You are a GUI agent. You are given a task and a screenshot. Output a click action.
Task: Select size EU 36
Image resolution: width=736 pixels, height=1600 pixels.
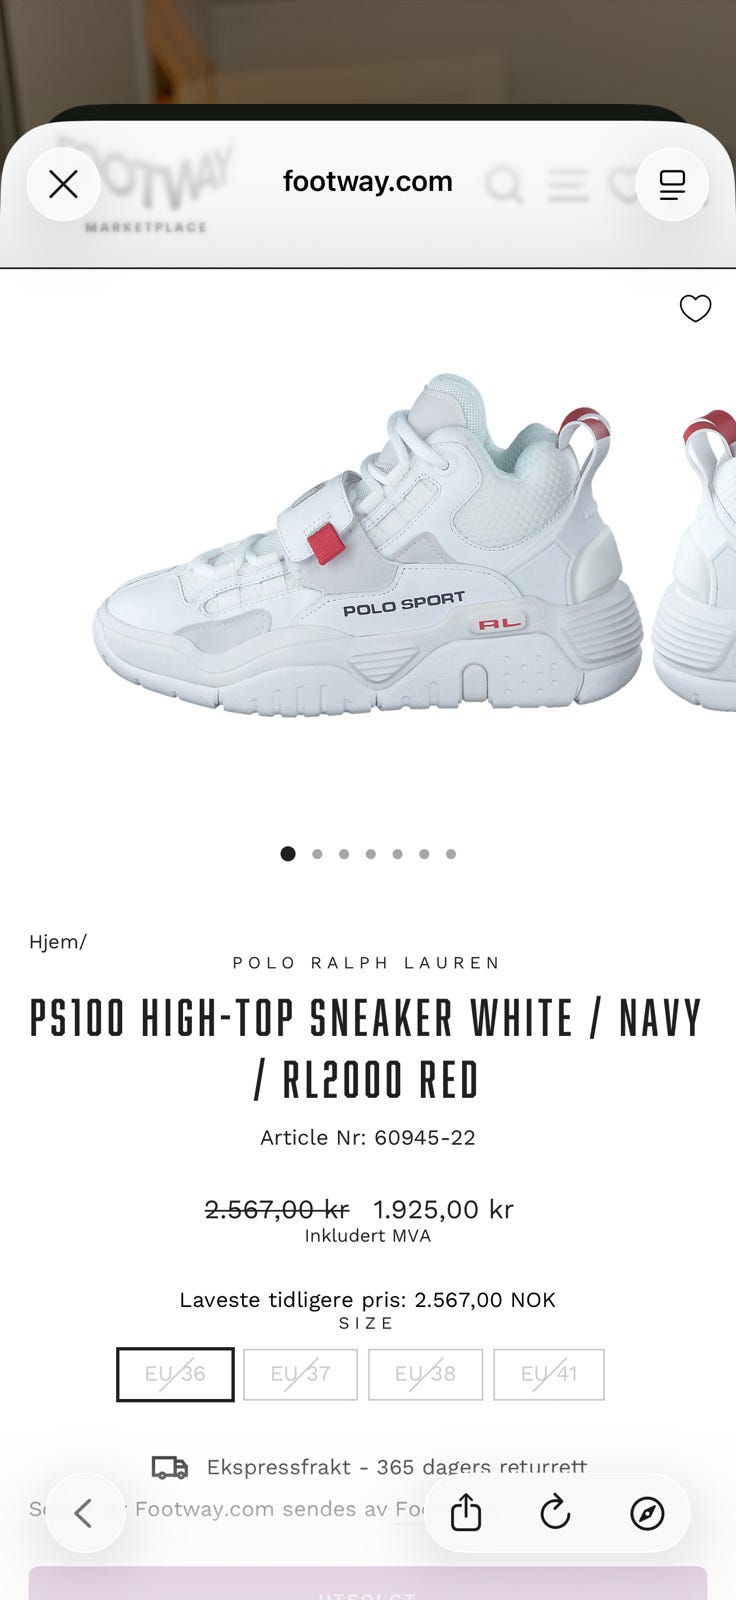175,1374
